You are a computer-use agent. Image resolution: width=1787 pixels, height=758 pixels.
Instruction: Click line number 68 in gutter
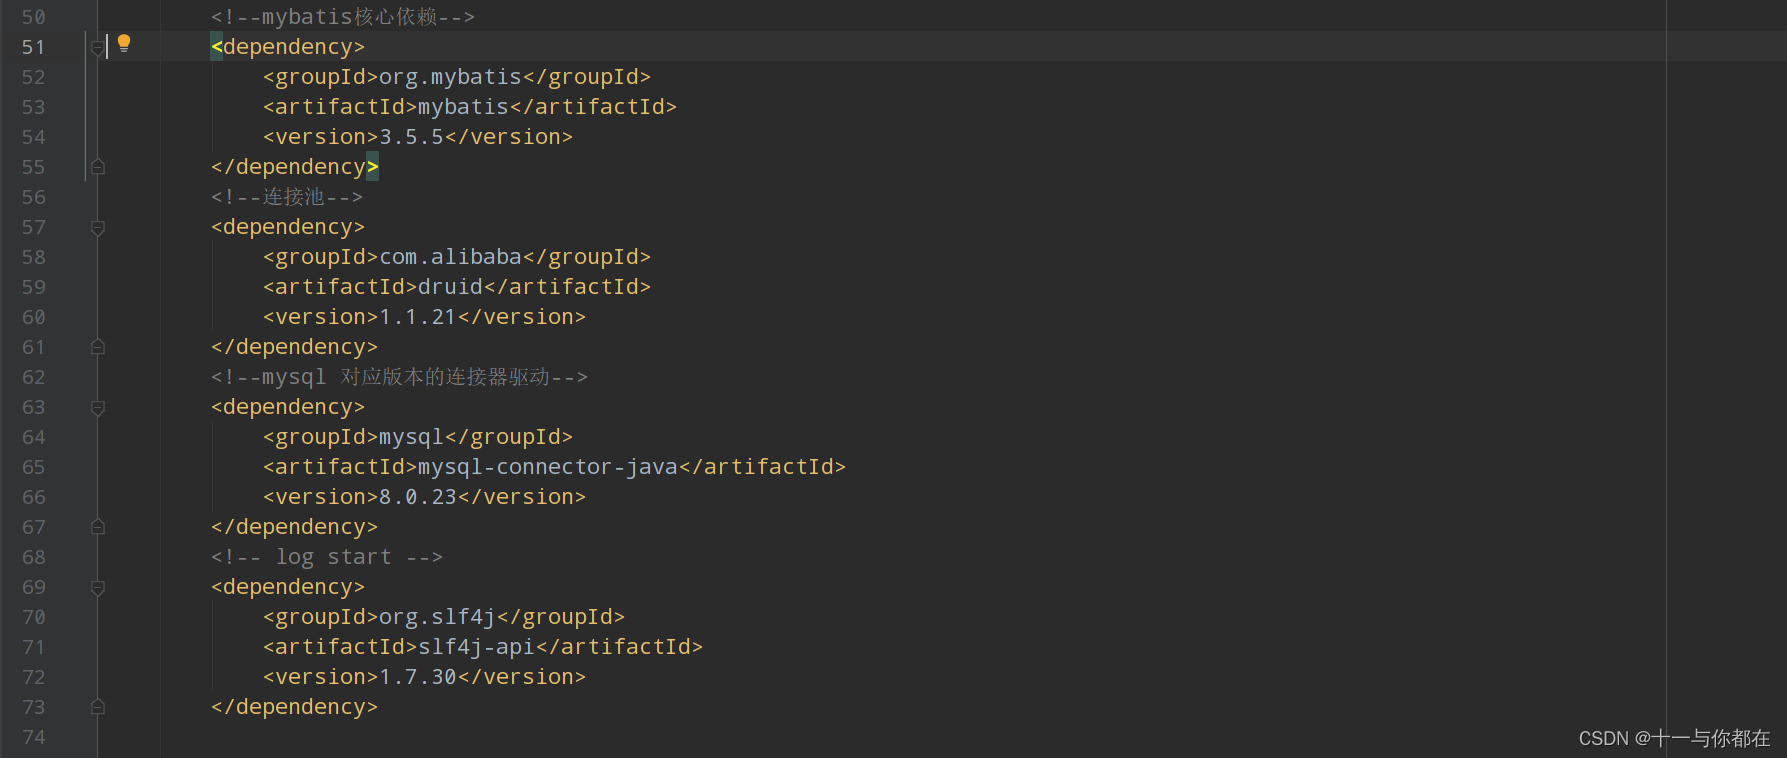click(x=34, y=557)
